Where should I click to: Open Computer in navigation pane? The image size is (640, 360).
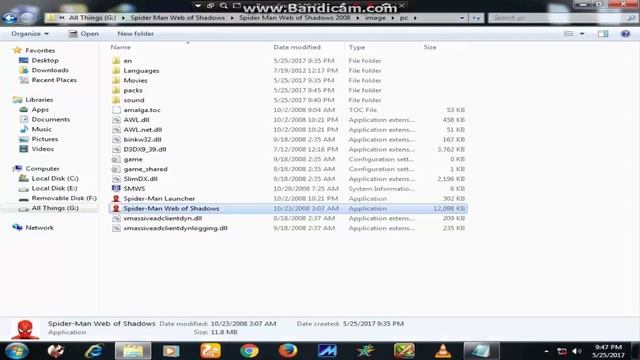42,169
